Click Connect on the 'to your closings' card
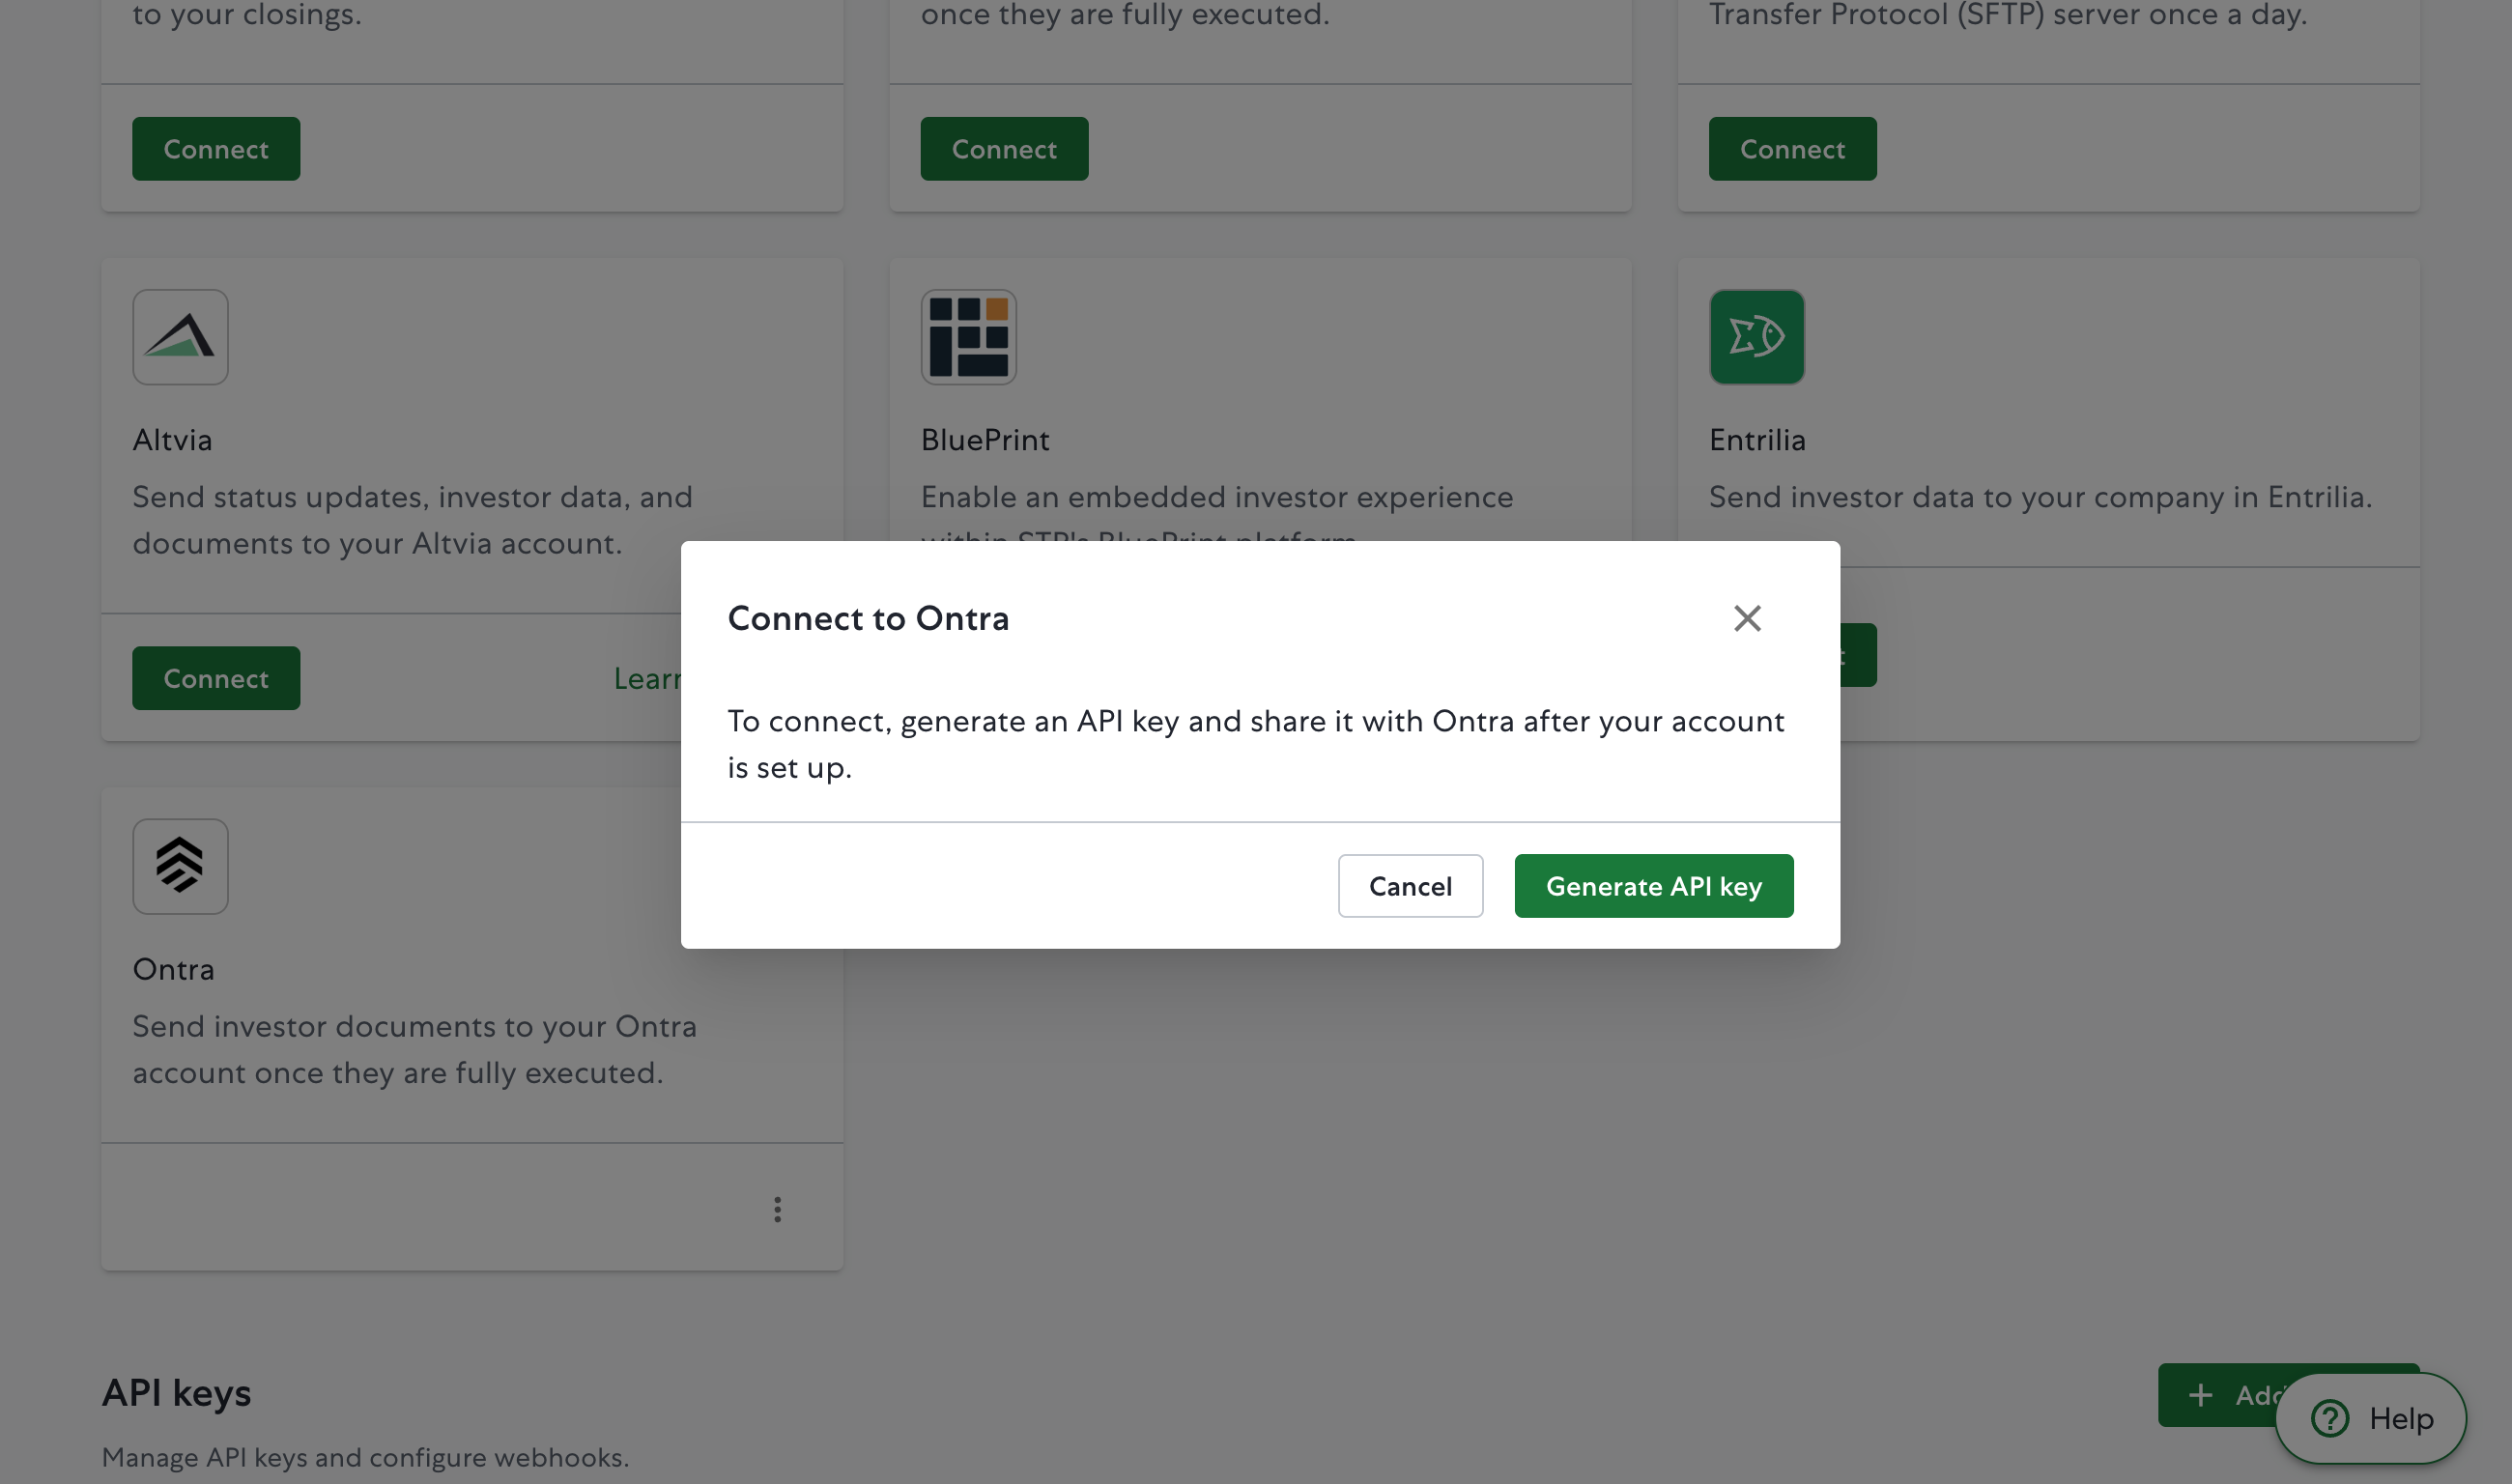 pos(216,149)
